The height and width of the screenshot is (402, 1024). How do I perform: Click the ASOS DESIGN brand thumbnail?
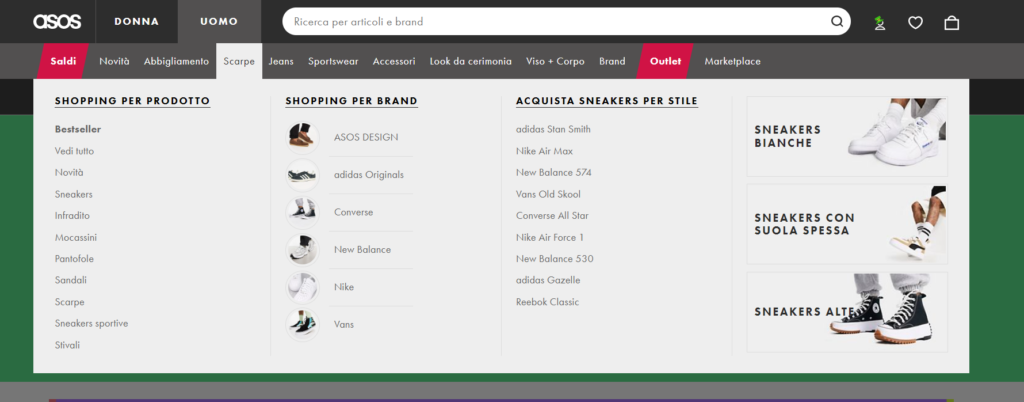point(302,138)
